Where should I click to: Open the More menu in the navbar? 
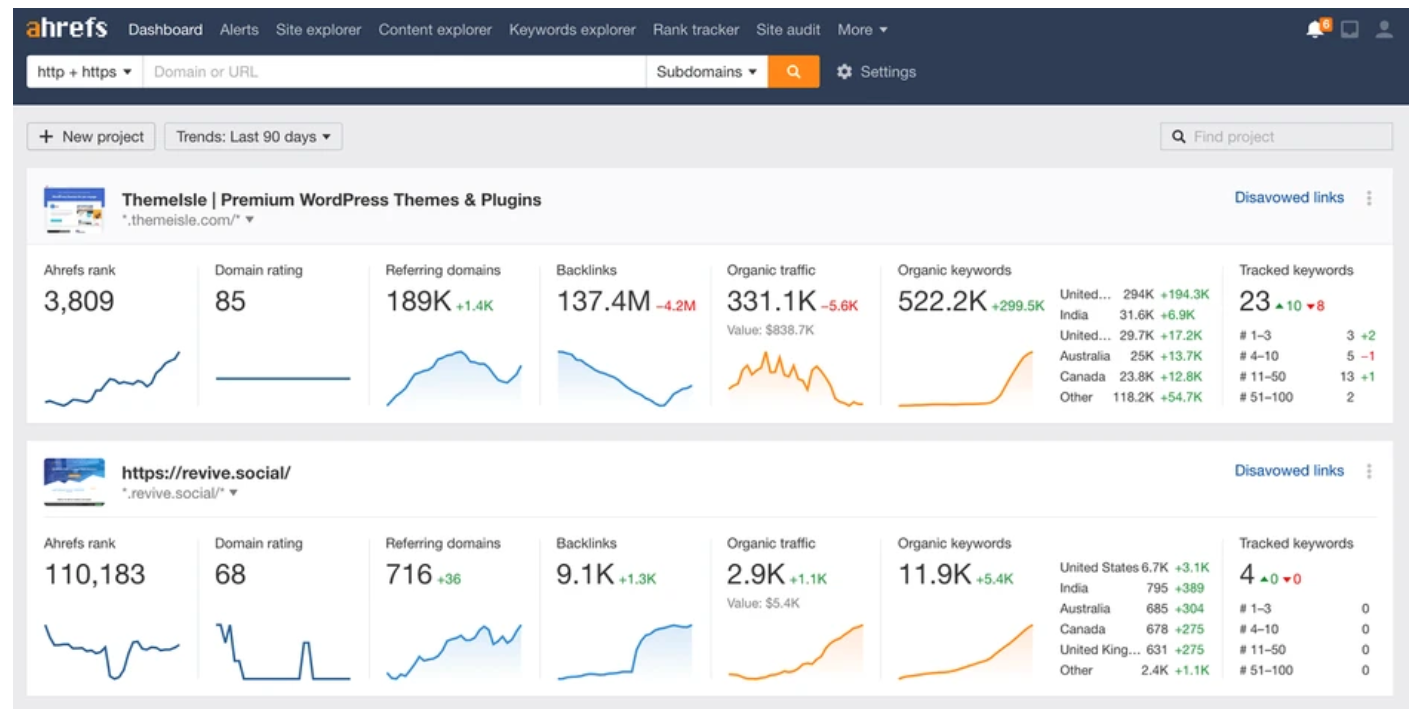click(861, 29)
